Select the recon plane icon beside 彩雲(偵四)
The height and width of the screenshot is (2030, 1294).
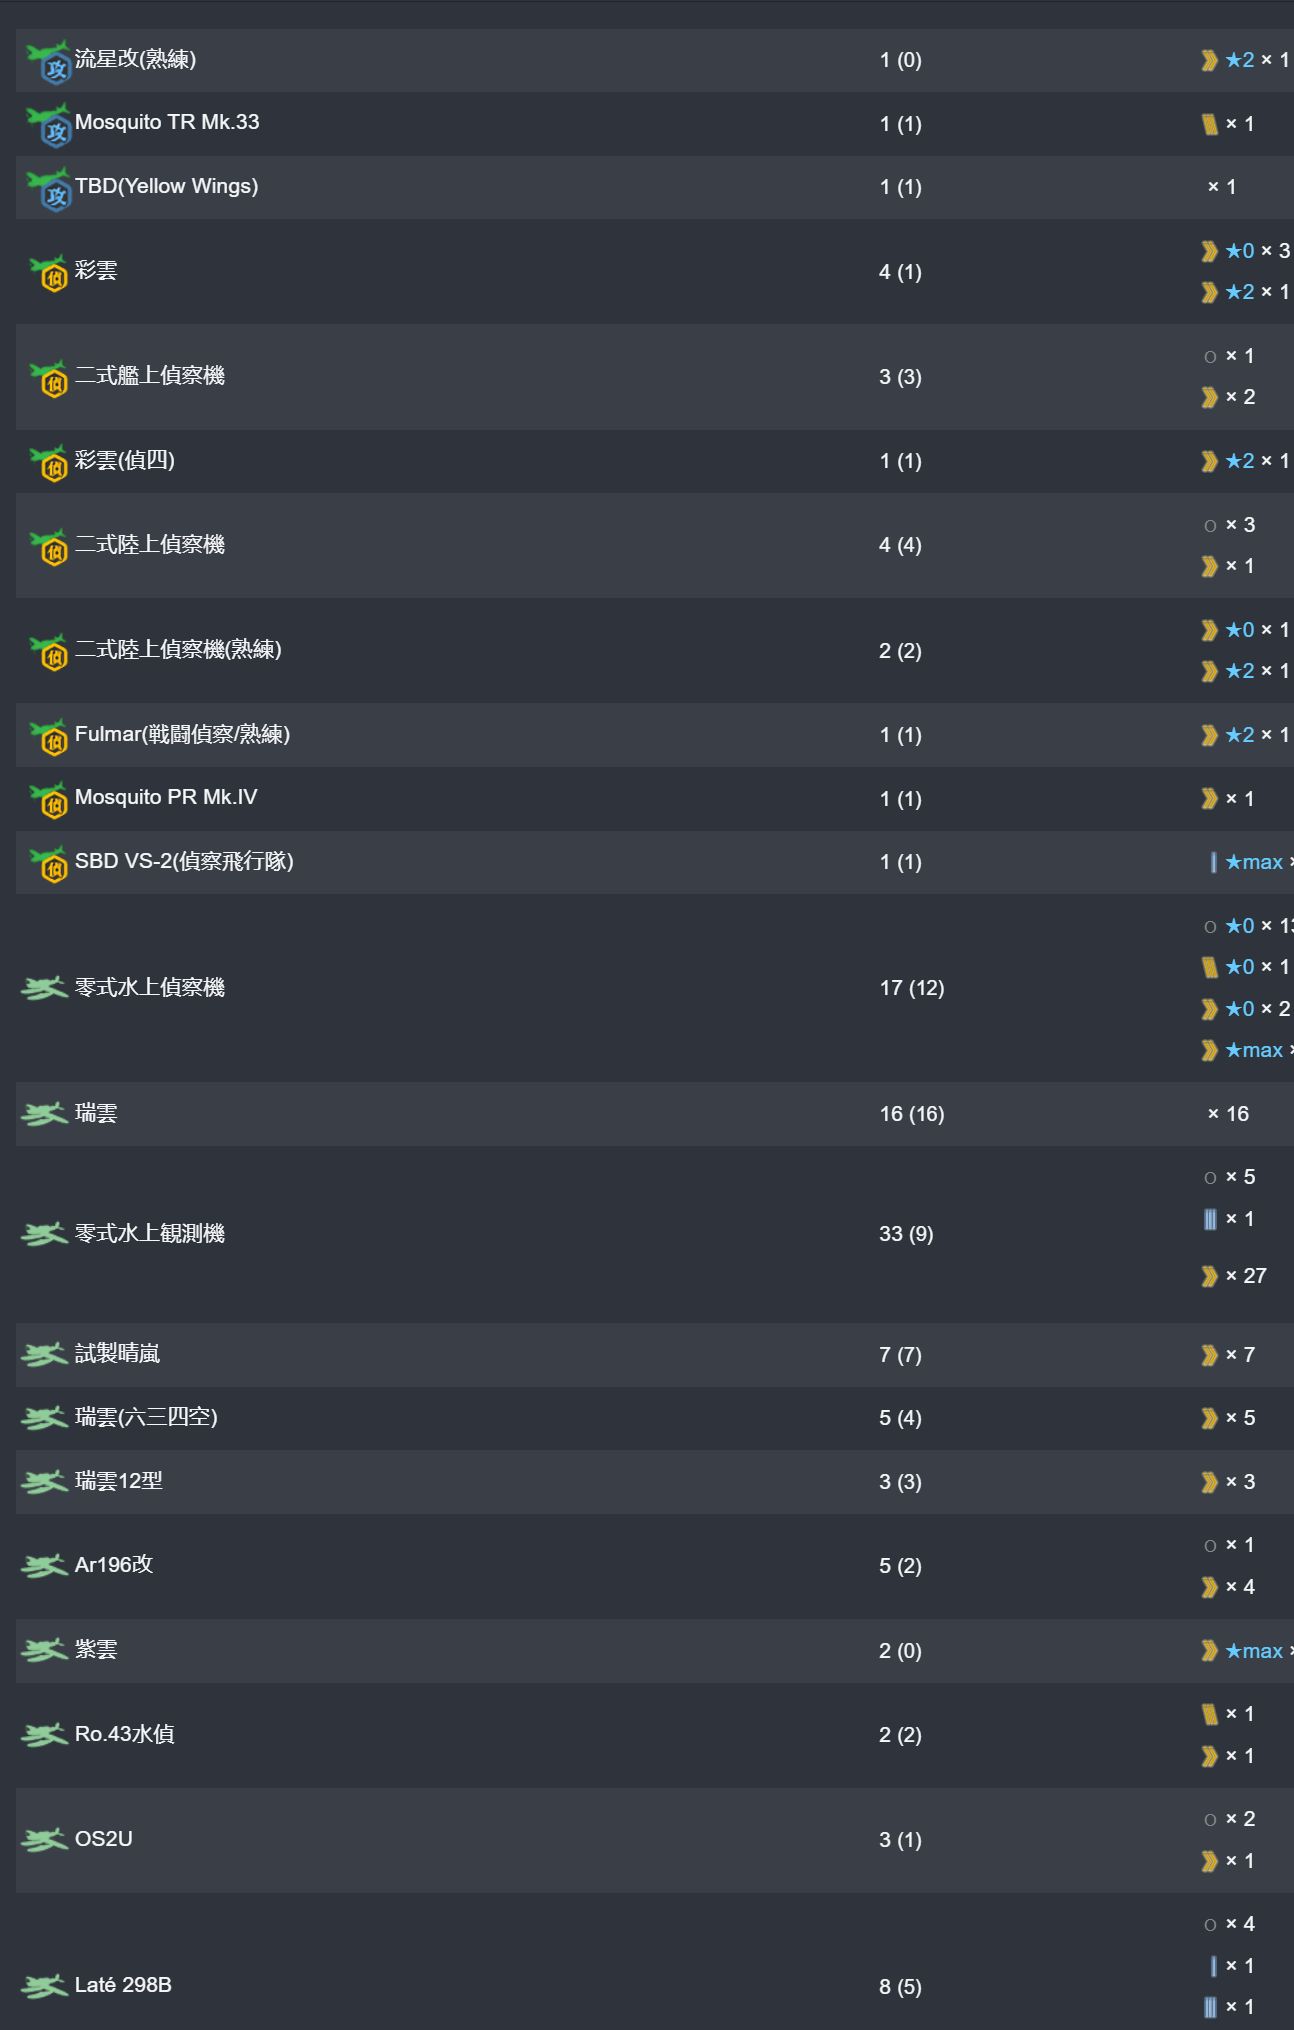tap(47, 462)
